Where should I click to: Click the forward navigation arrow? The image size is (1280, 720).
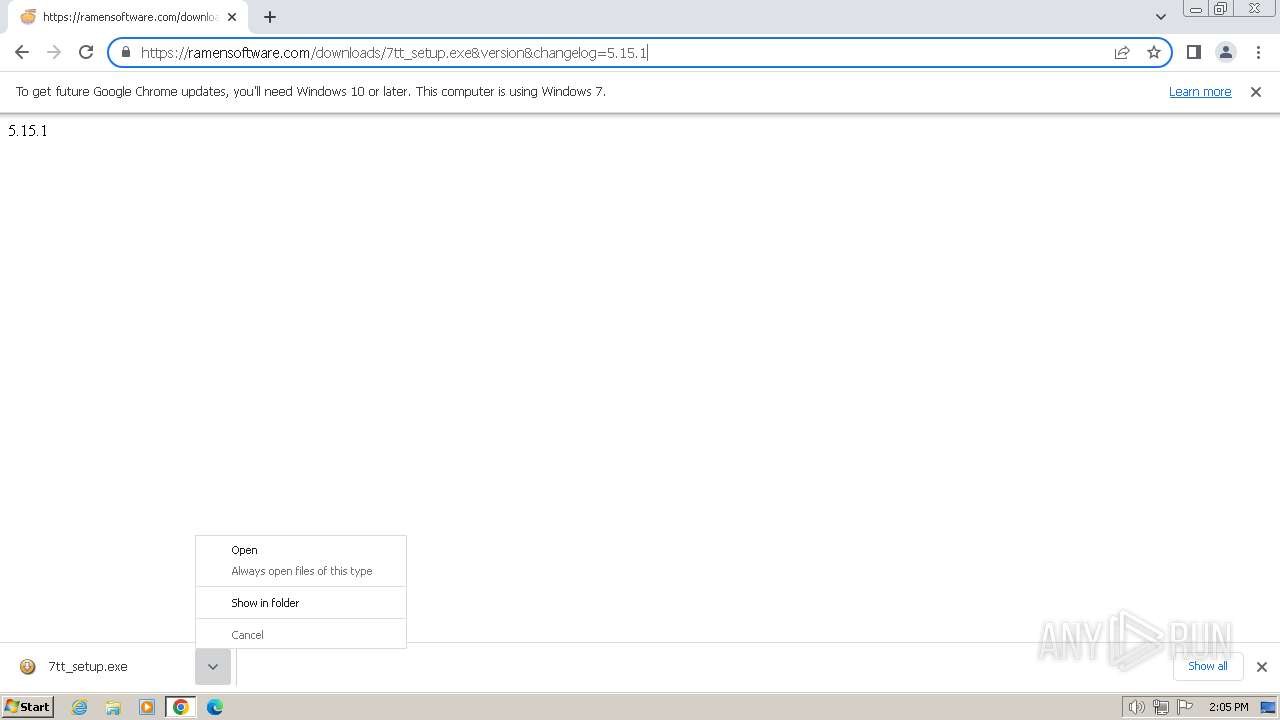coord(54,52)
